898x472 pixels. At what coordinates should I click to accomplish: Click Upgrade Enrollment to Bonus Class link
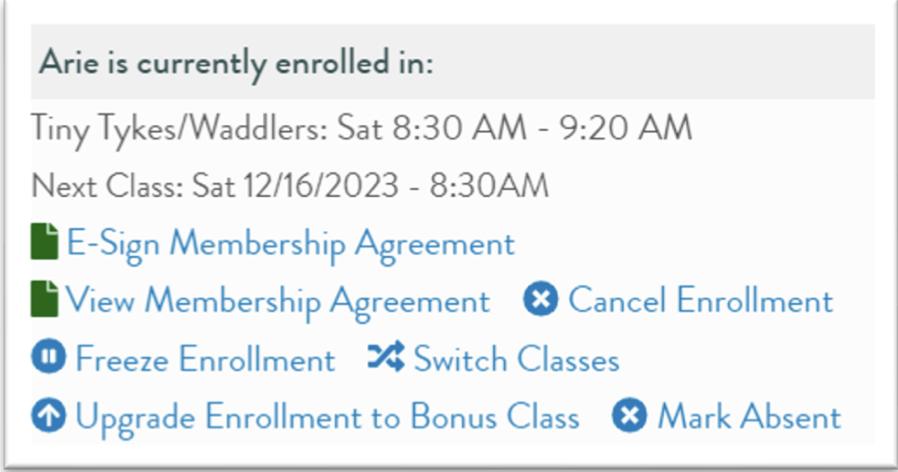pos(327,416)
